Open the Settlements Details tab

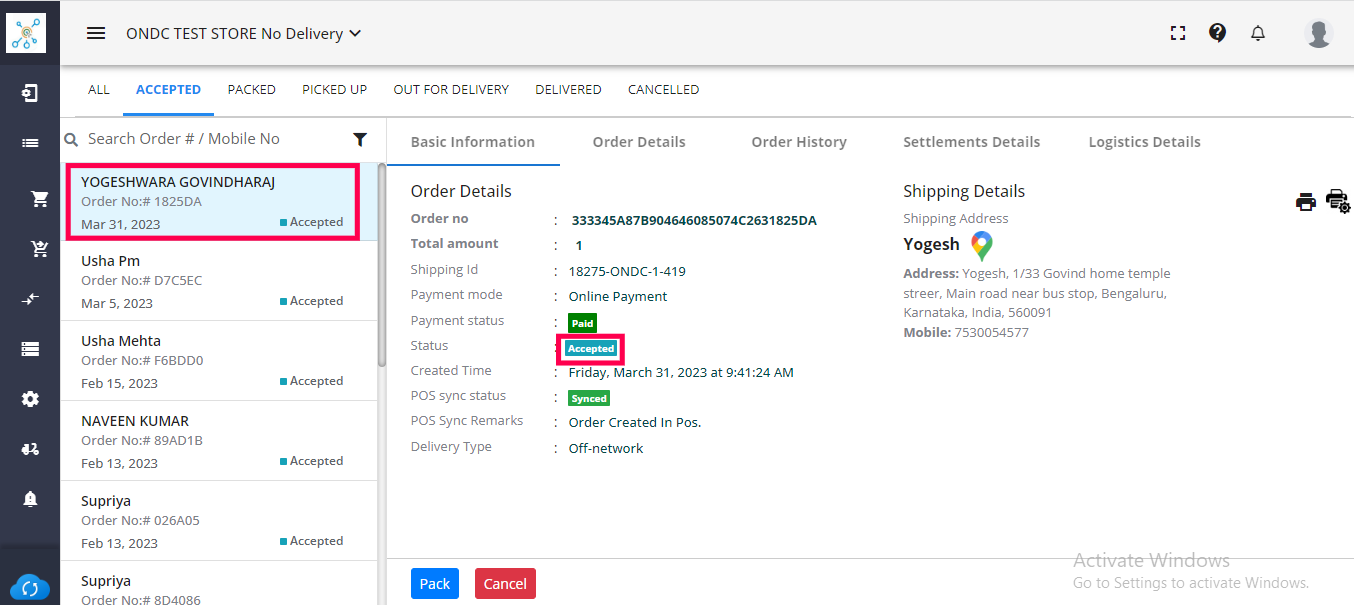coord(971,142)
